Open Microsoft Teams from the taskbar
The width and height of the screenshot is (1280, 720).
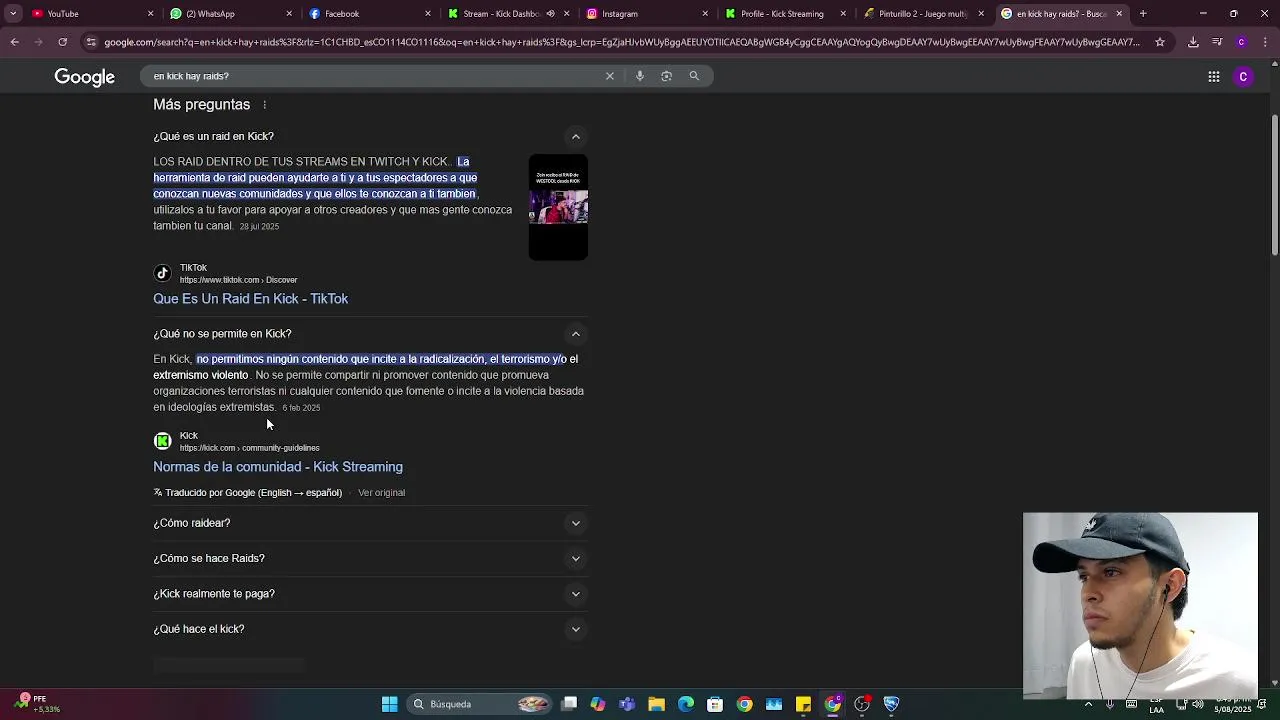(x=627, y=704)
